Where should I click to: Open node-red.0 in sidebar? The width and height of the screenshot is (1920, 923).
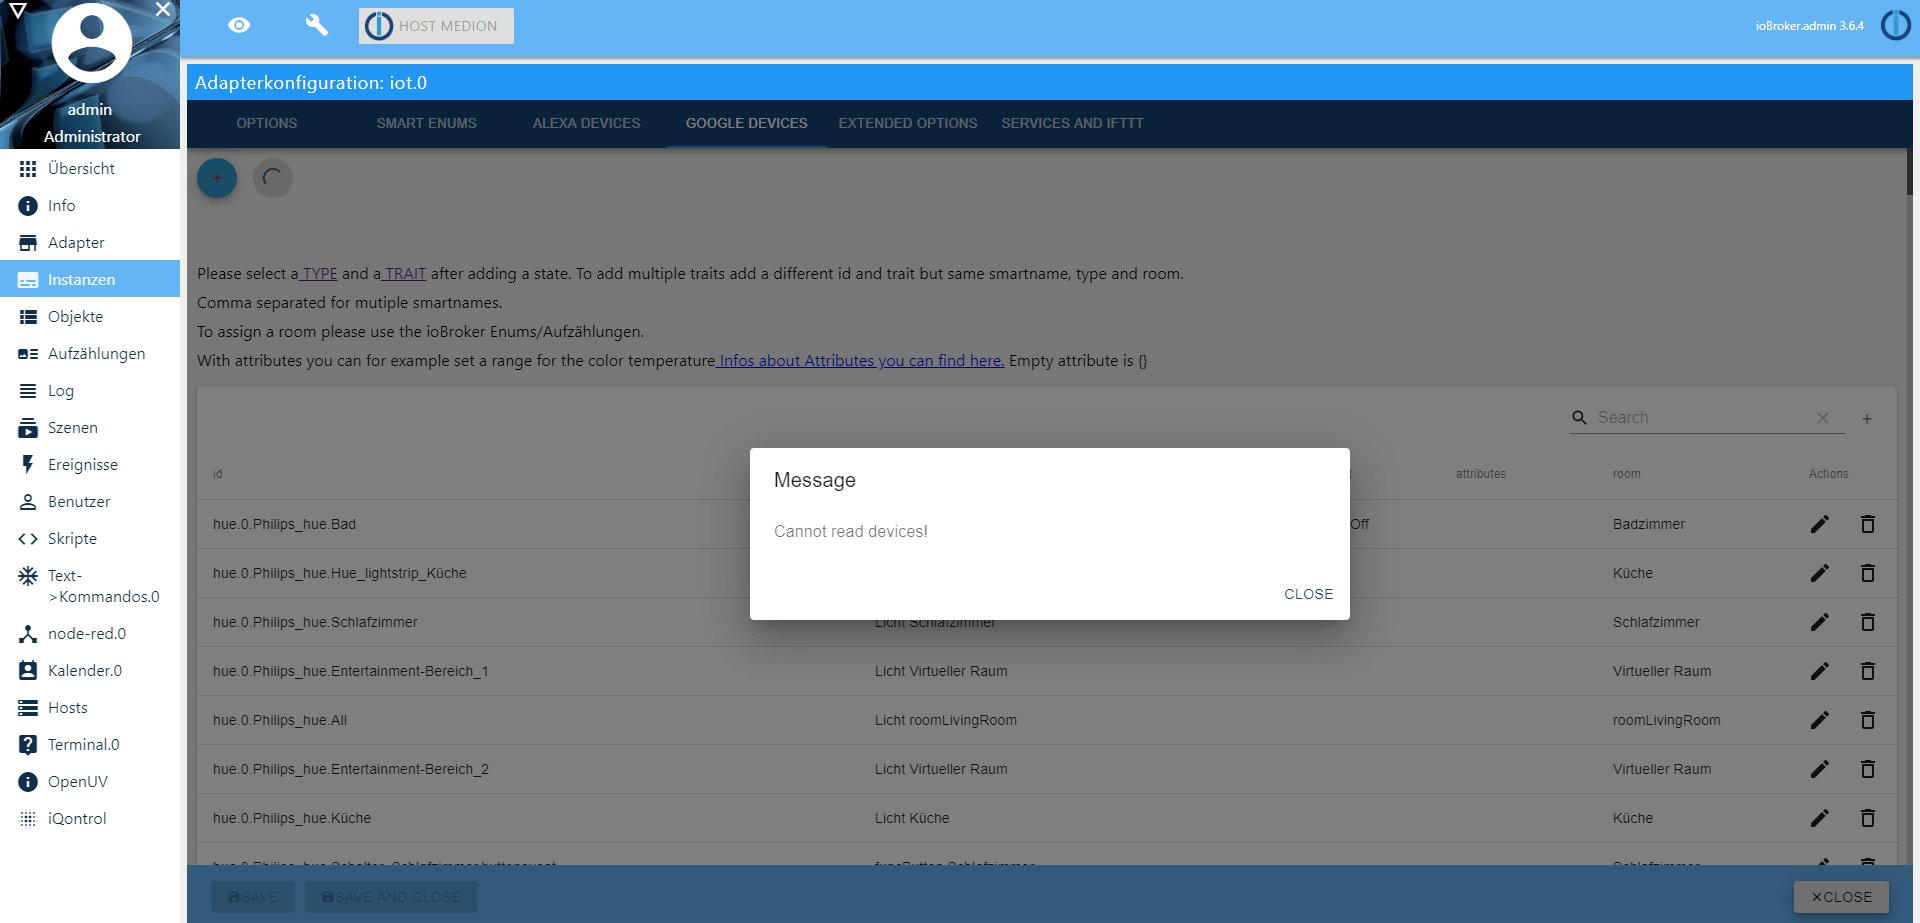tap(90, 633)
